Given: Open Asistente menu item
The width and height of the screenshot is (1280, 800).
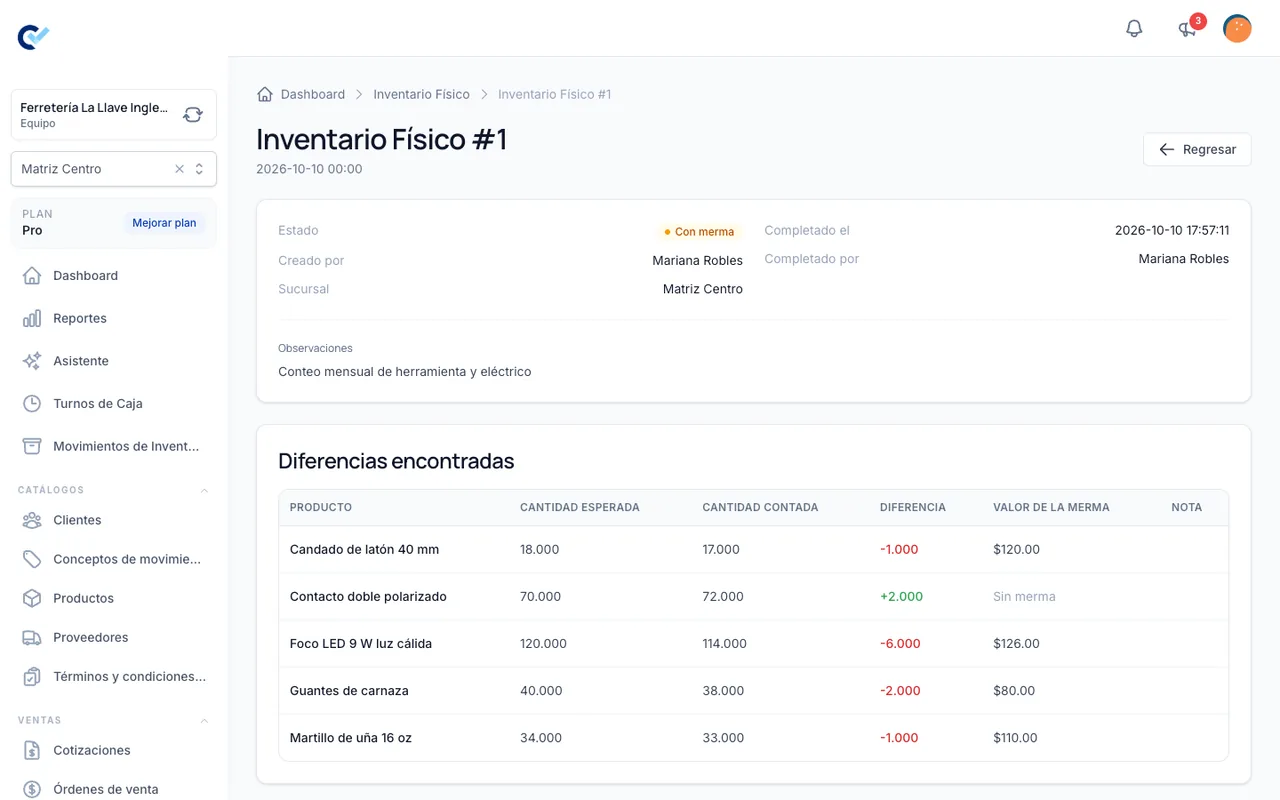Looking at the screenshot, I should coord(114,361).
